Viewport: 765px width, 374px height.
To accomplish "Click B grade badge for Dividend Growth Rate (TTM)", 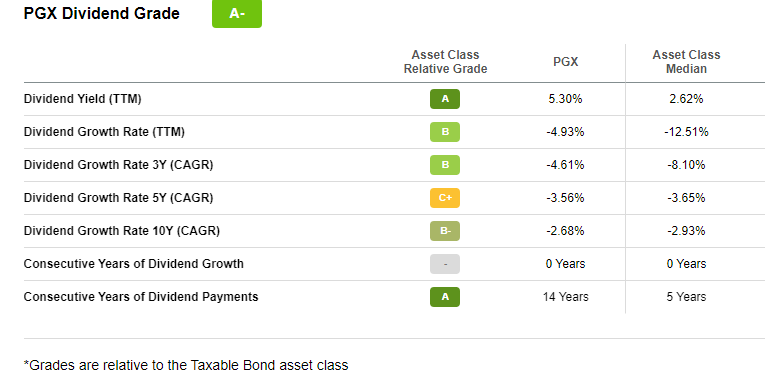I will click(444, 132).
